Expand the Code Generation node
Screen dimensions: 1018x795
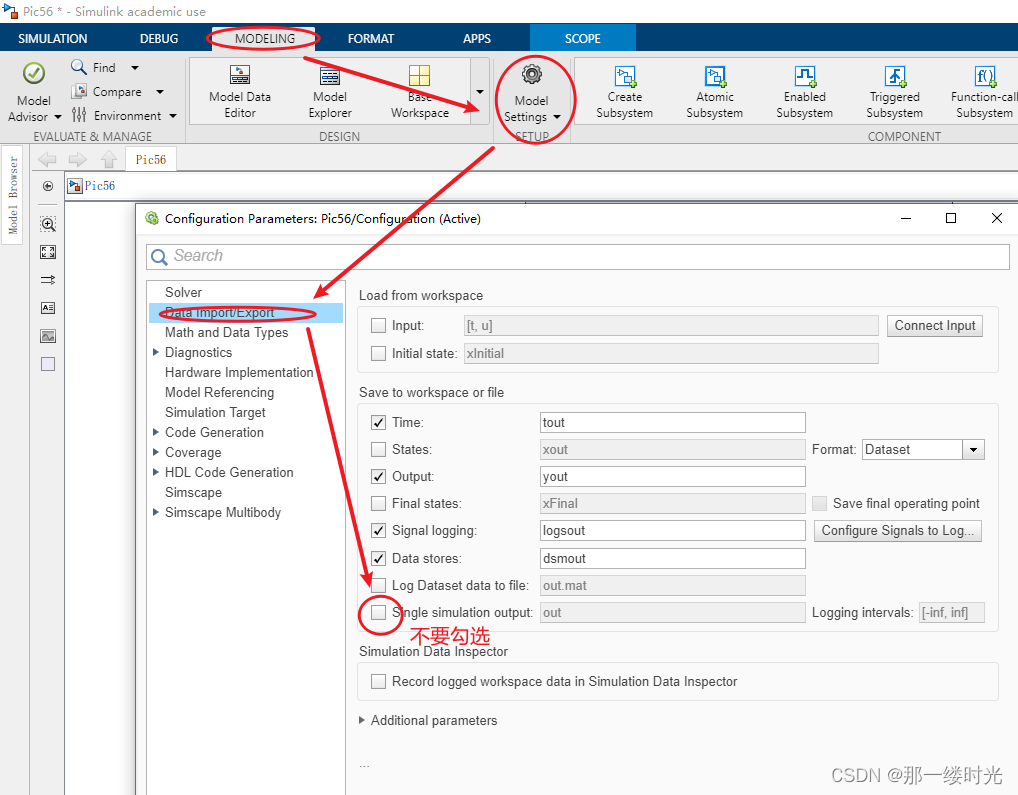point(156,432)
